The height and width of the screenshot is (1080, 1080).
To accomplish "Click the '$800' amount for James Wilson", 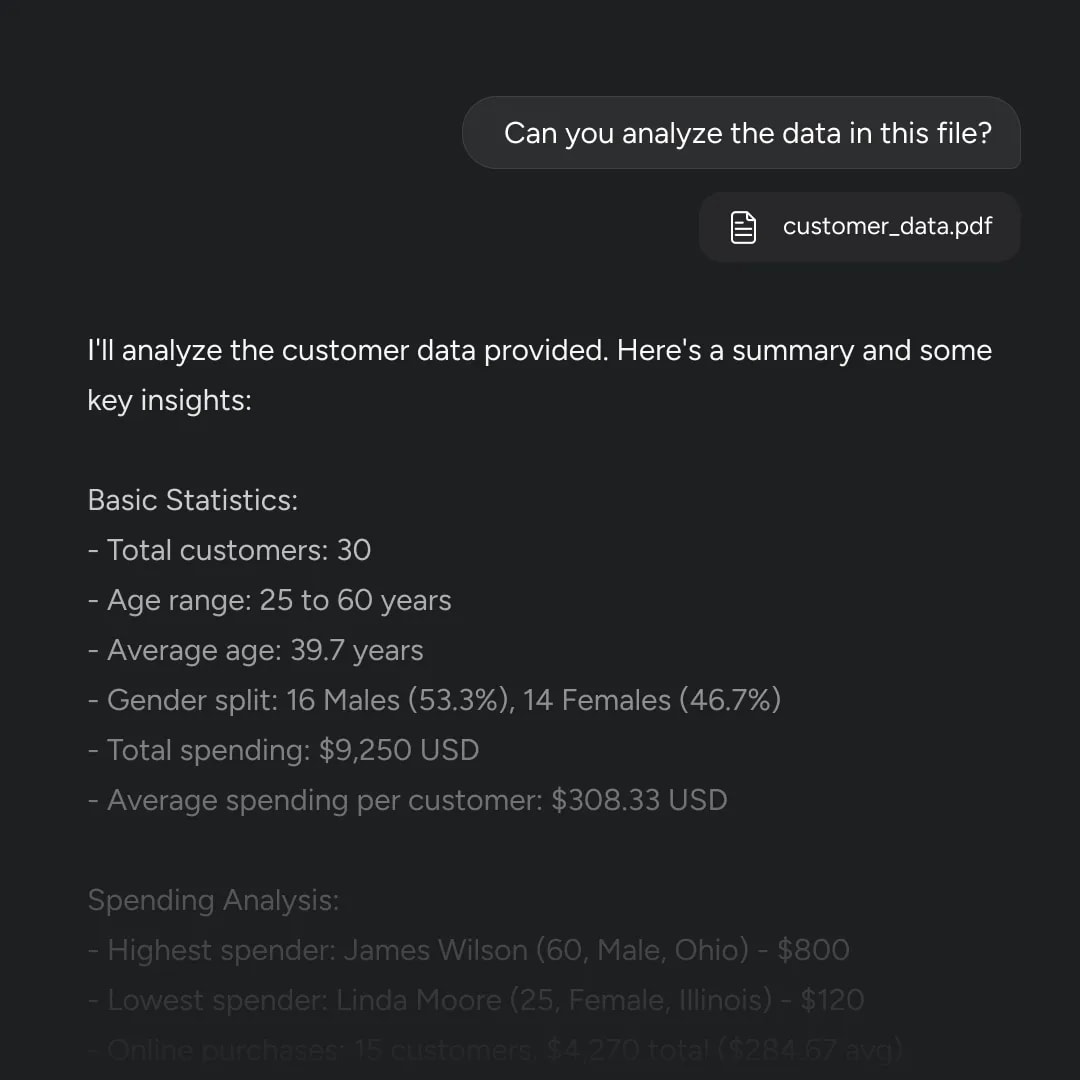I will pos(813,951).
